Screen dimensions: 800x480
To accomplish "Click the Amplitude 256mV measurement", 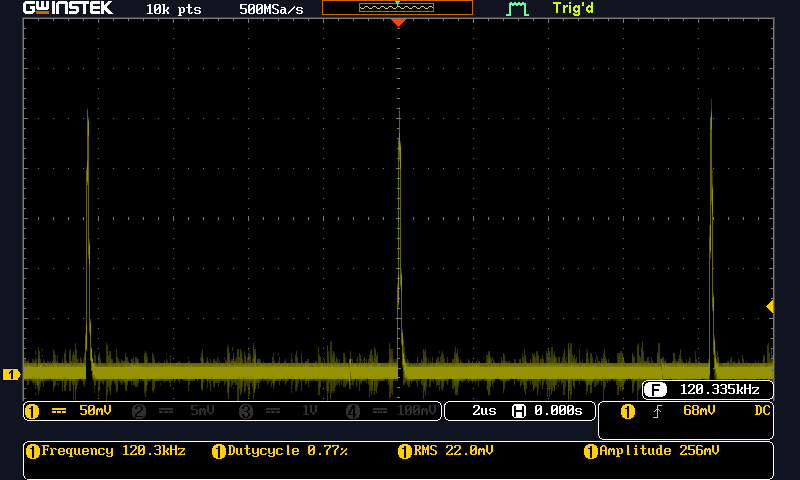I will click(x=659, y=451).
